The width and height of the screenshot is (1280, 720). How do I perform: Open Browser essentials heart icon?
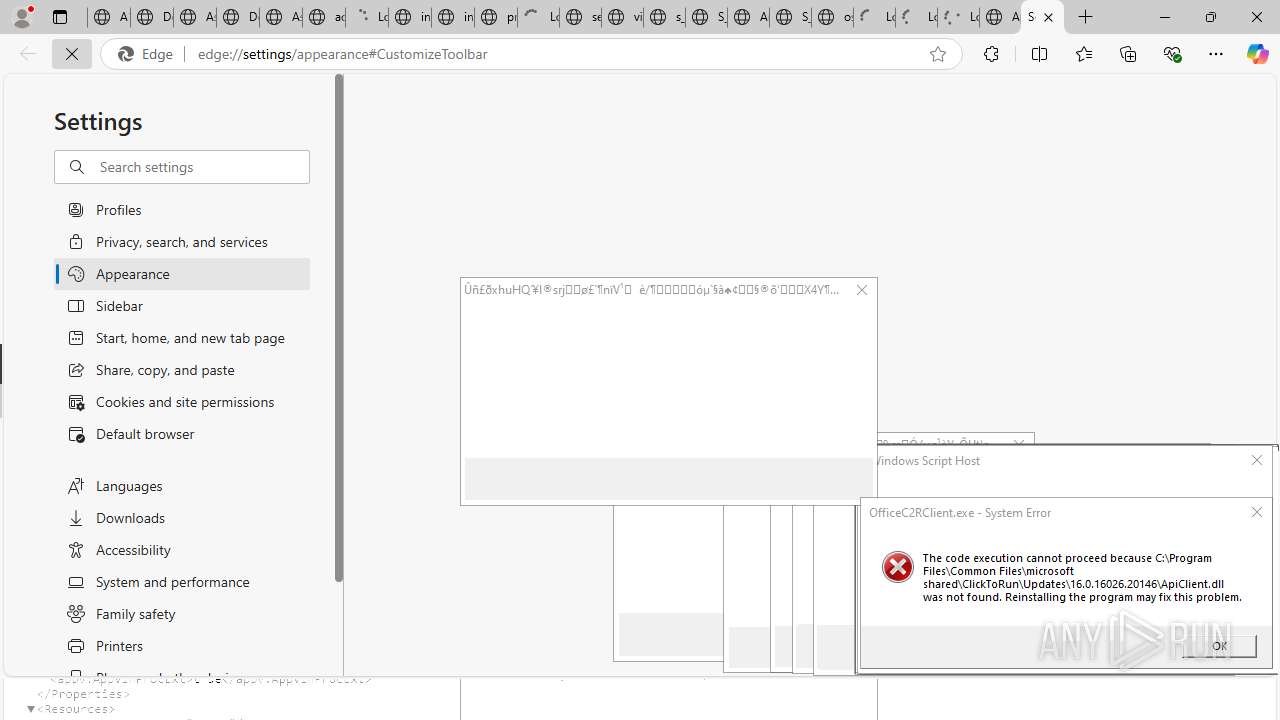coord(1172,54)
